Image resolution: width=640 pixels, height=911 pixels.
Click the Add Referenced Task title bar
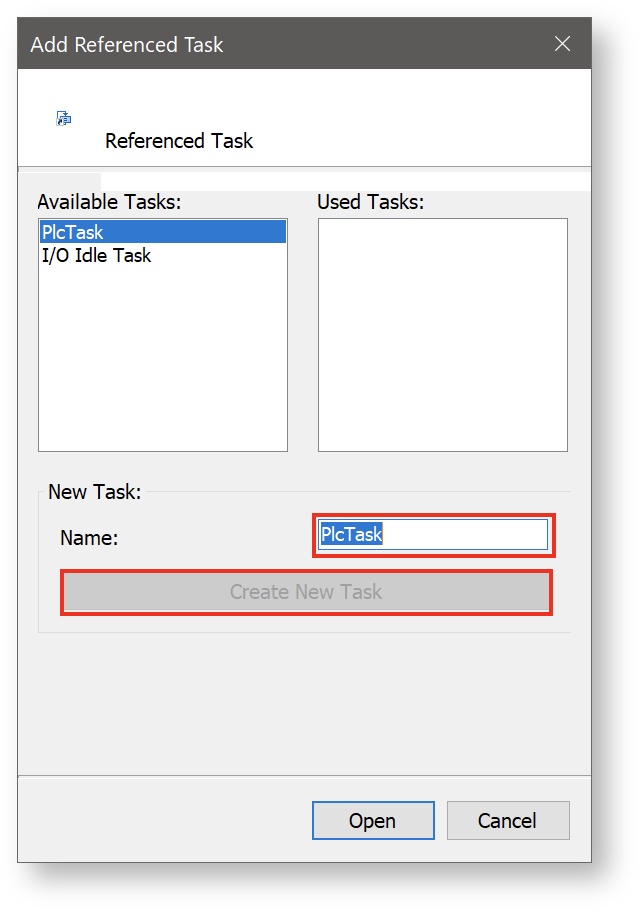coord(250,44)
